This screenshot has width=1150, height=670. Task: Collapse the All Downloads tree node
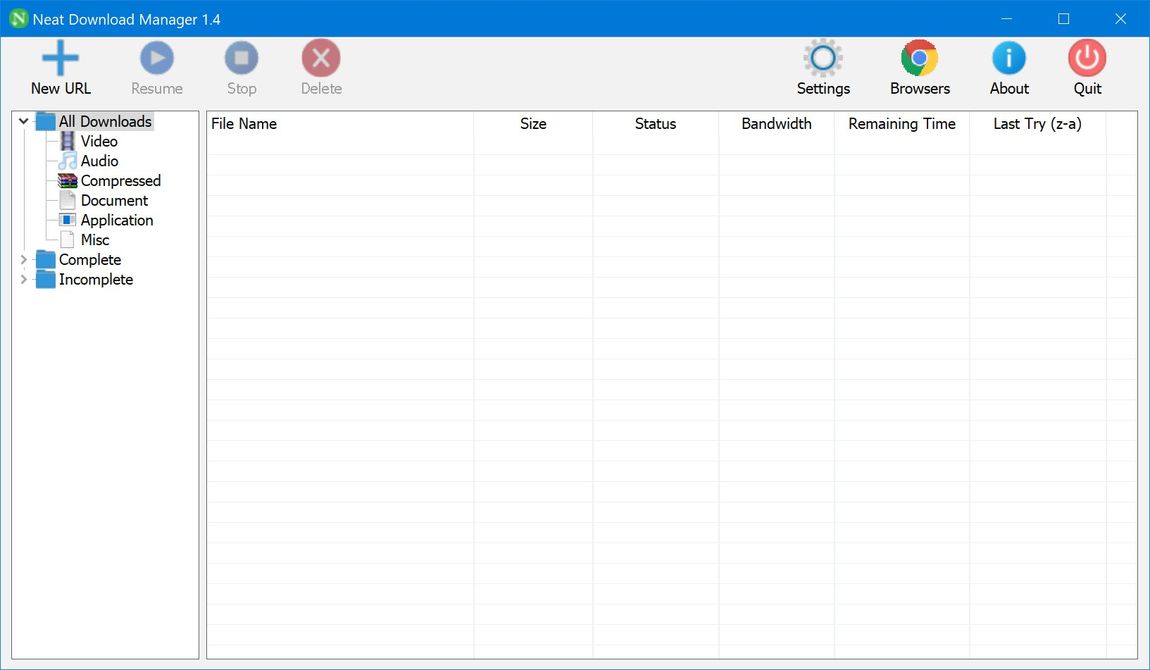point(23,121)
